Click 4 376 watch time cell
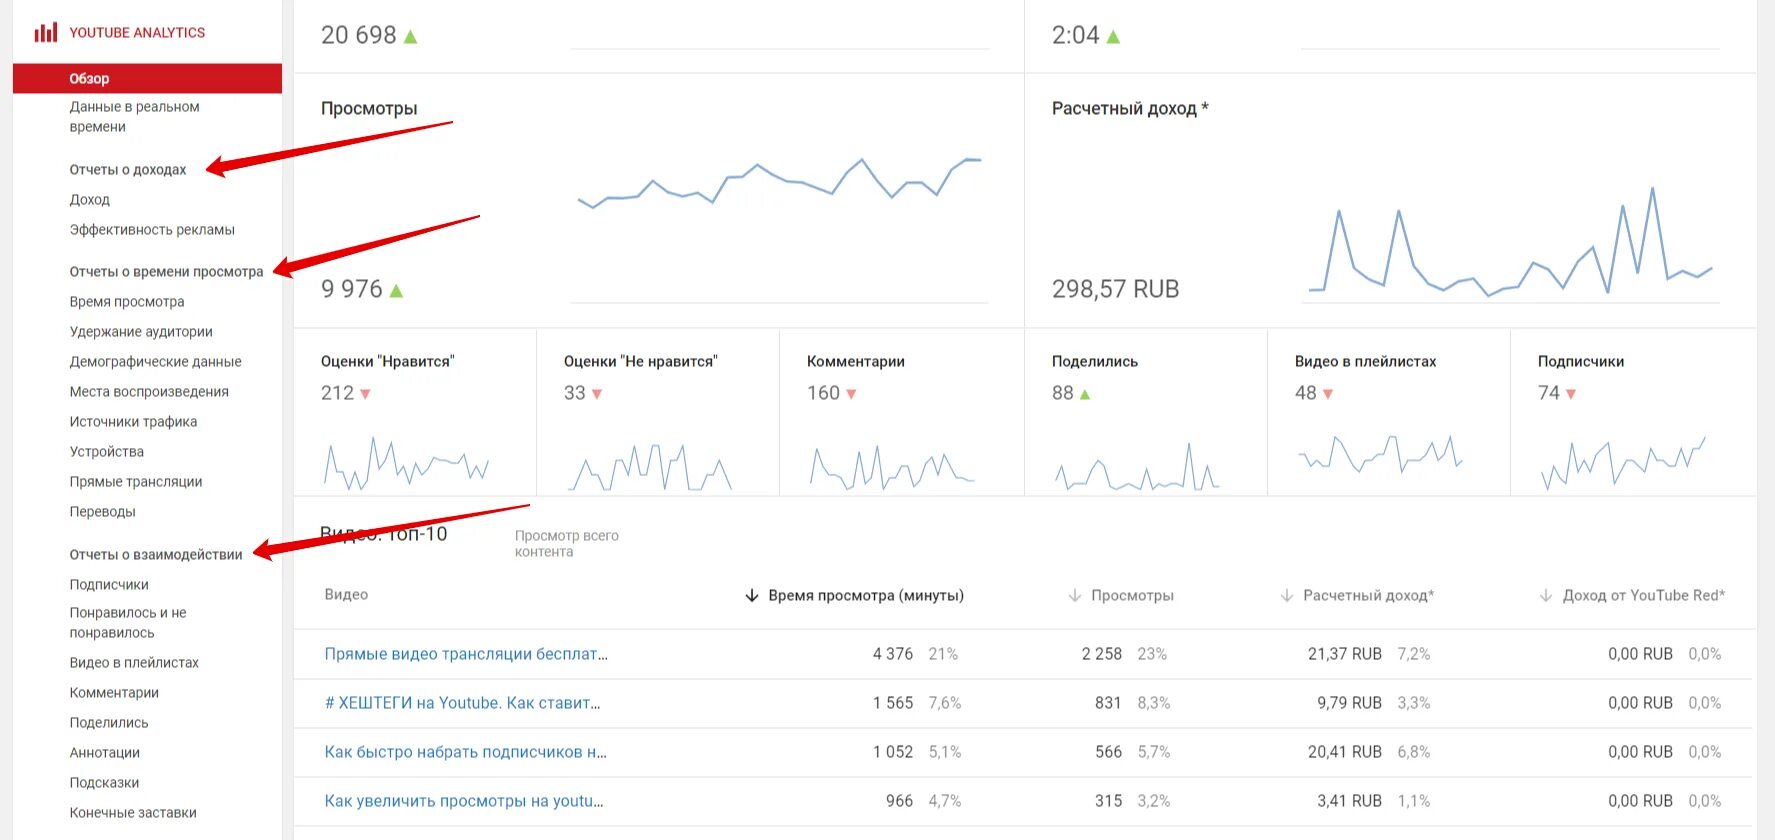Viewport: 1775px width, 840px height. pyautogui.click(x=893, y=654)
